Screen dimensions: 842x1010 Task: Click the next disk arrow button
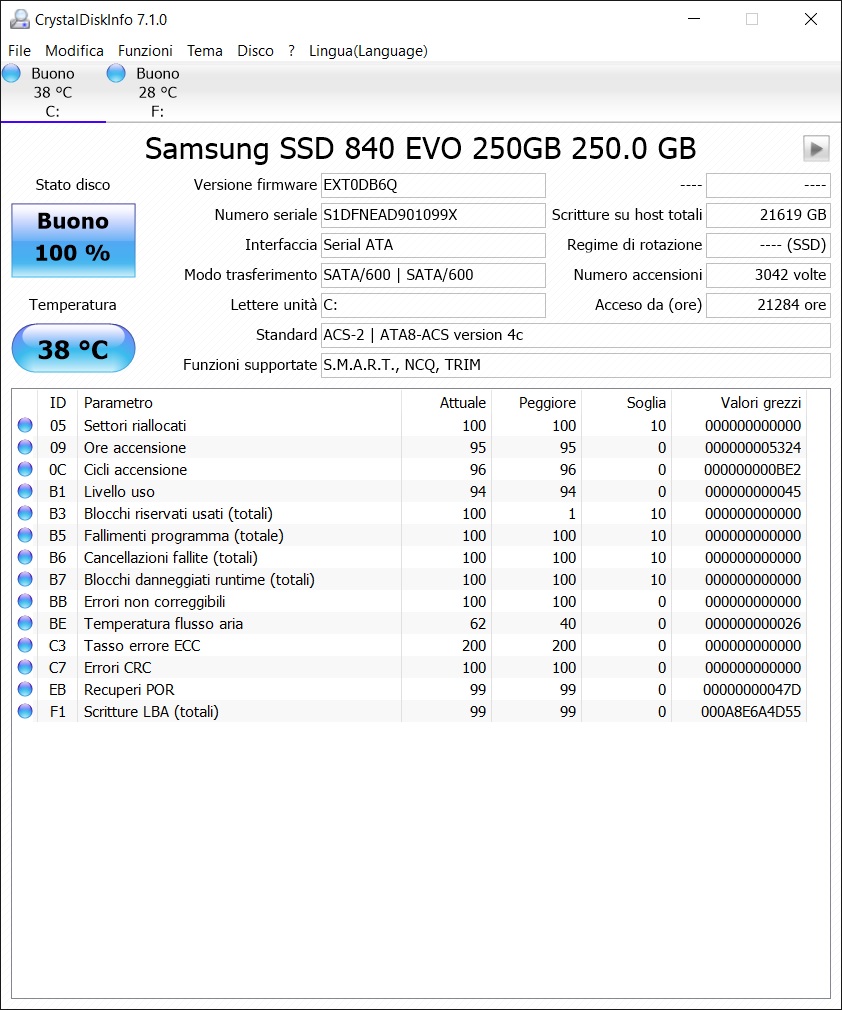click(816, 149)
